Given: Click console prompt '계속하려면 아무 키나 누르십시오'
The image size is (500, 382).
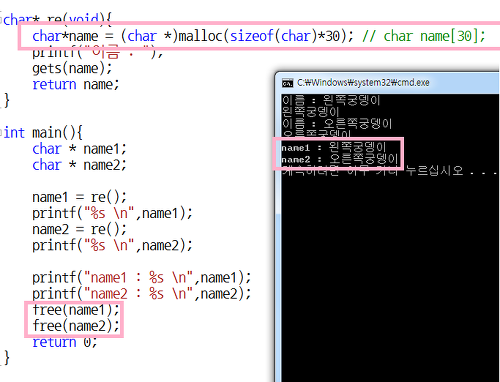Looking at the screenshot, I should pos(372,171).
